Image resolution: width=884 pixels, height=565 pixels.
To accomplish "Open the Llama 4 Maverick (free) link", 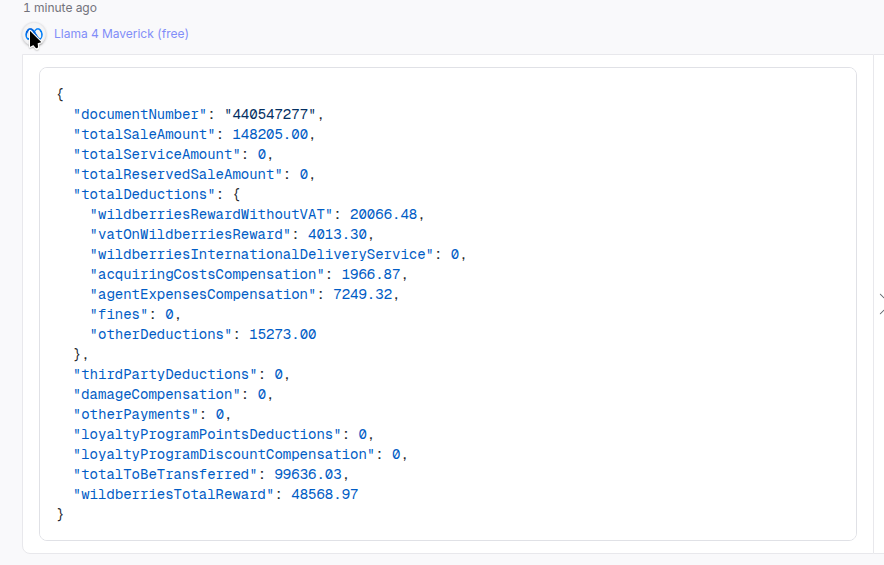I will (121, 34).
